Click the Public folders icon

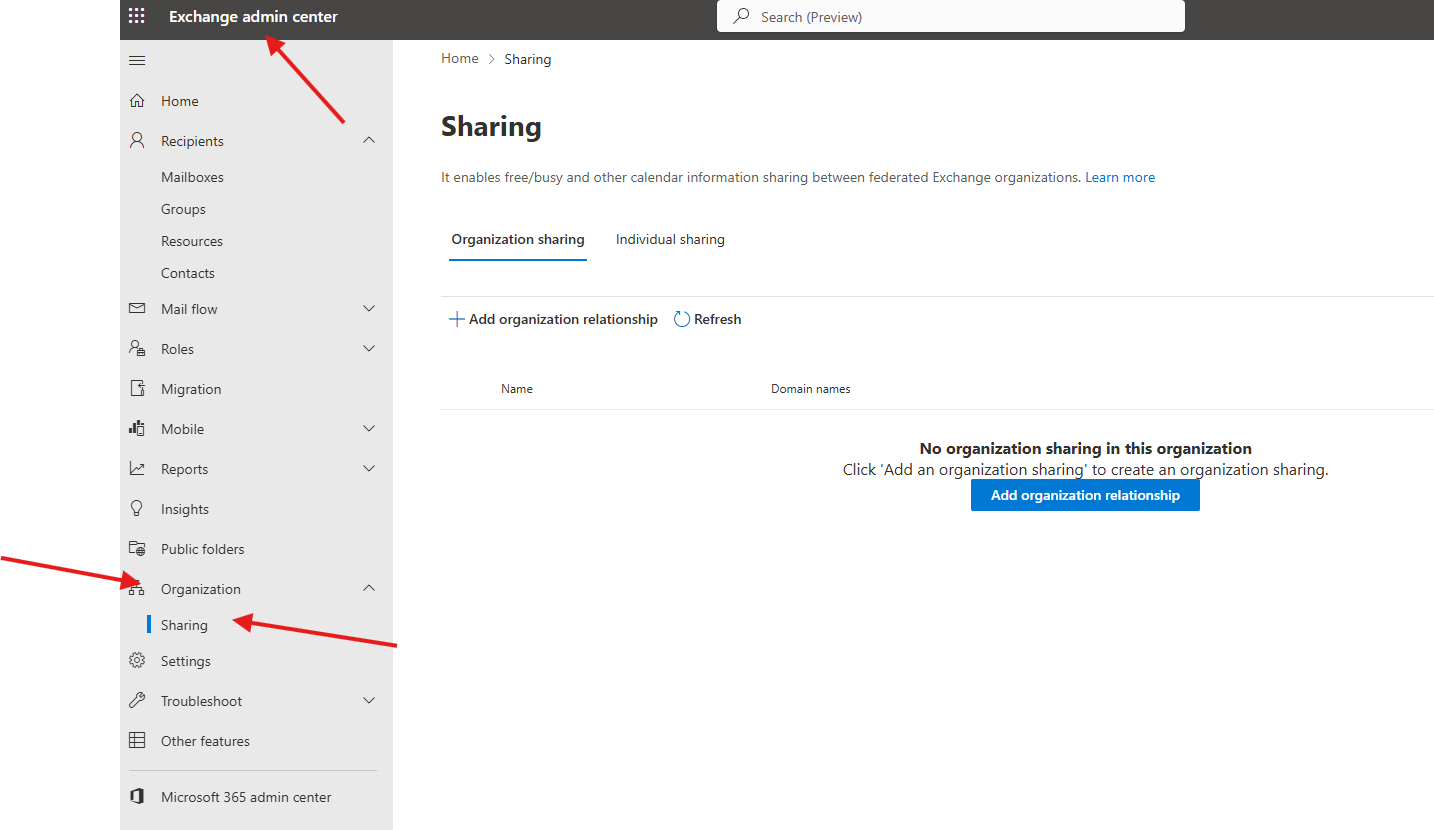pyautogui.click(x=137, y=549)
